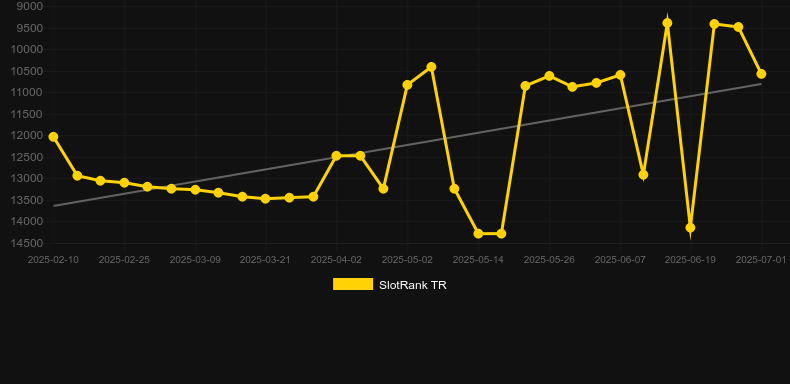Select the low data point above 2025-05-14
790x384 pixels.
tap(478, 234)
